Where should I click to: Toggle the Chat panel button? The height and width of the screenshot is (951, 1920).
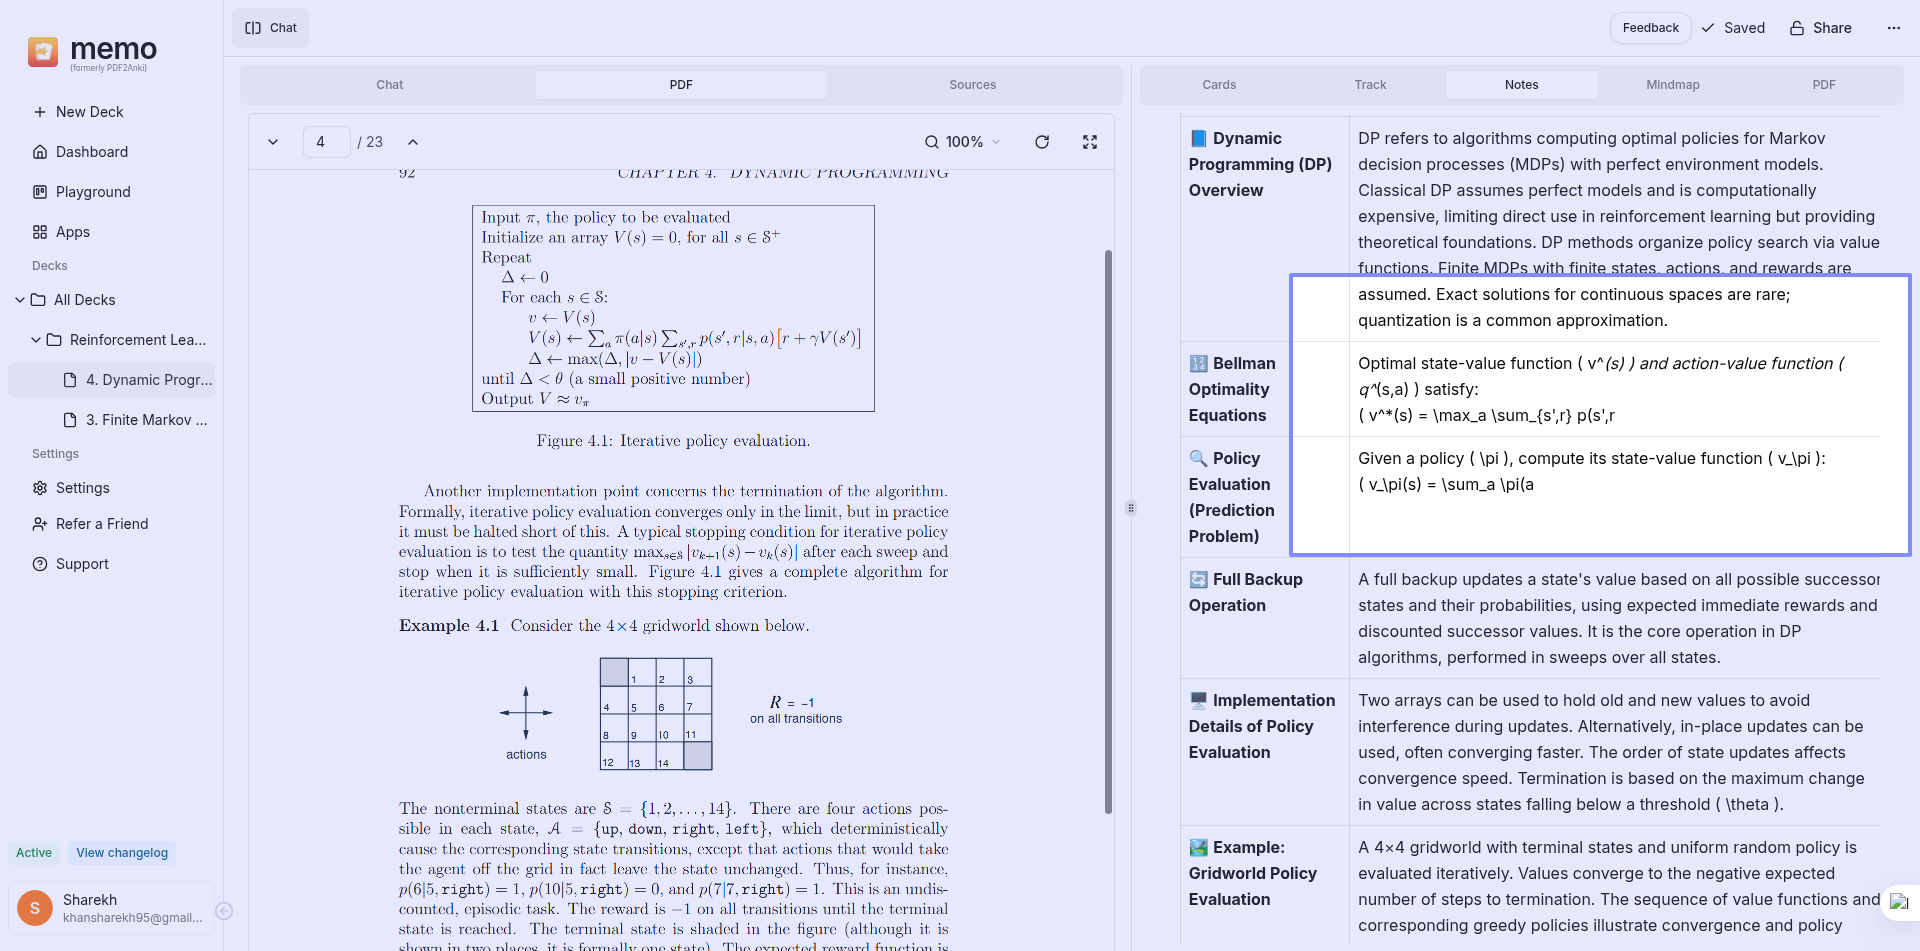(271, 28)
